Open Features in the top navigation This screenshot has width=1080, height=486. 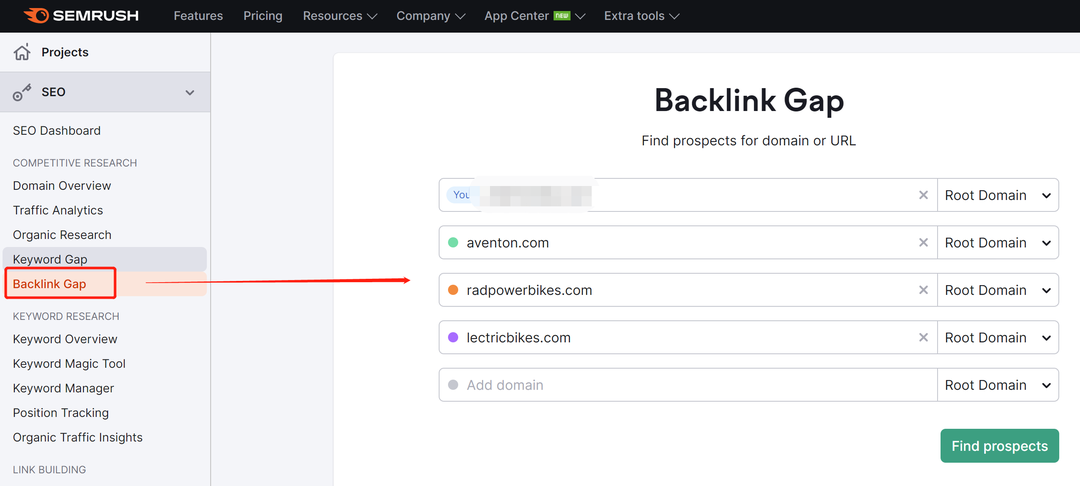click(x=198, y=16)
